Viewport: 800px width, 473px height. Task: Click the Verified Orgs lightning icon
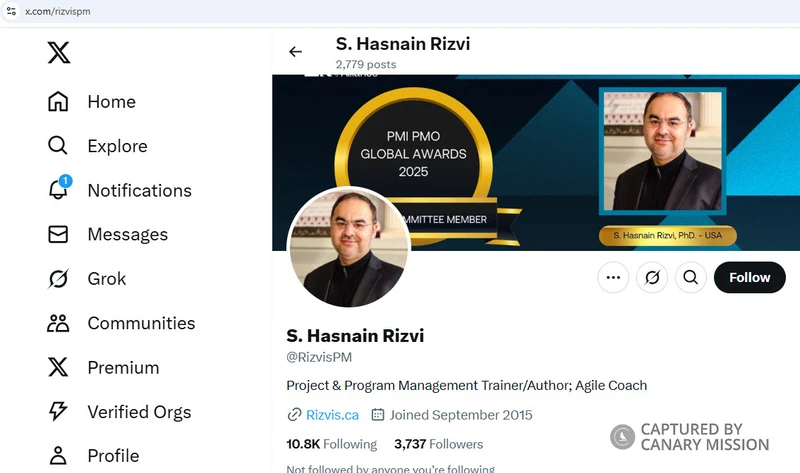coord(58,411)
